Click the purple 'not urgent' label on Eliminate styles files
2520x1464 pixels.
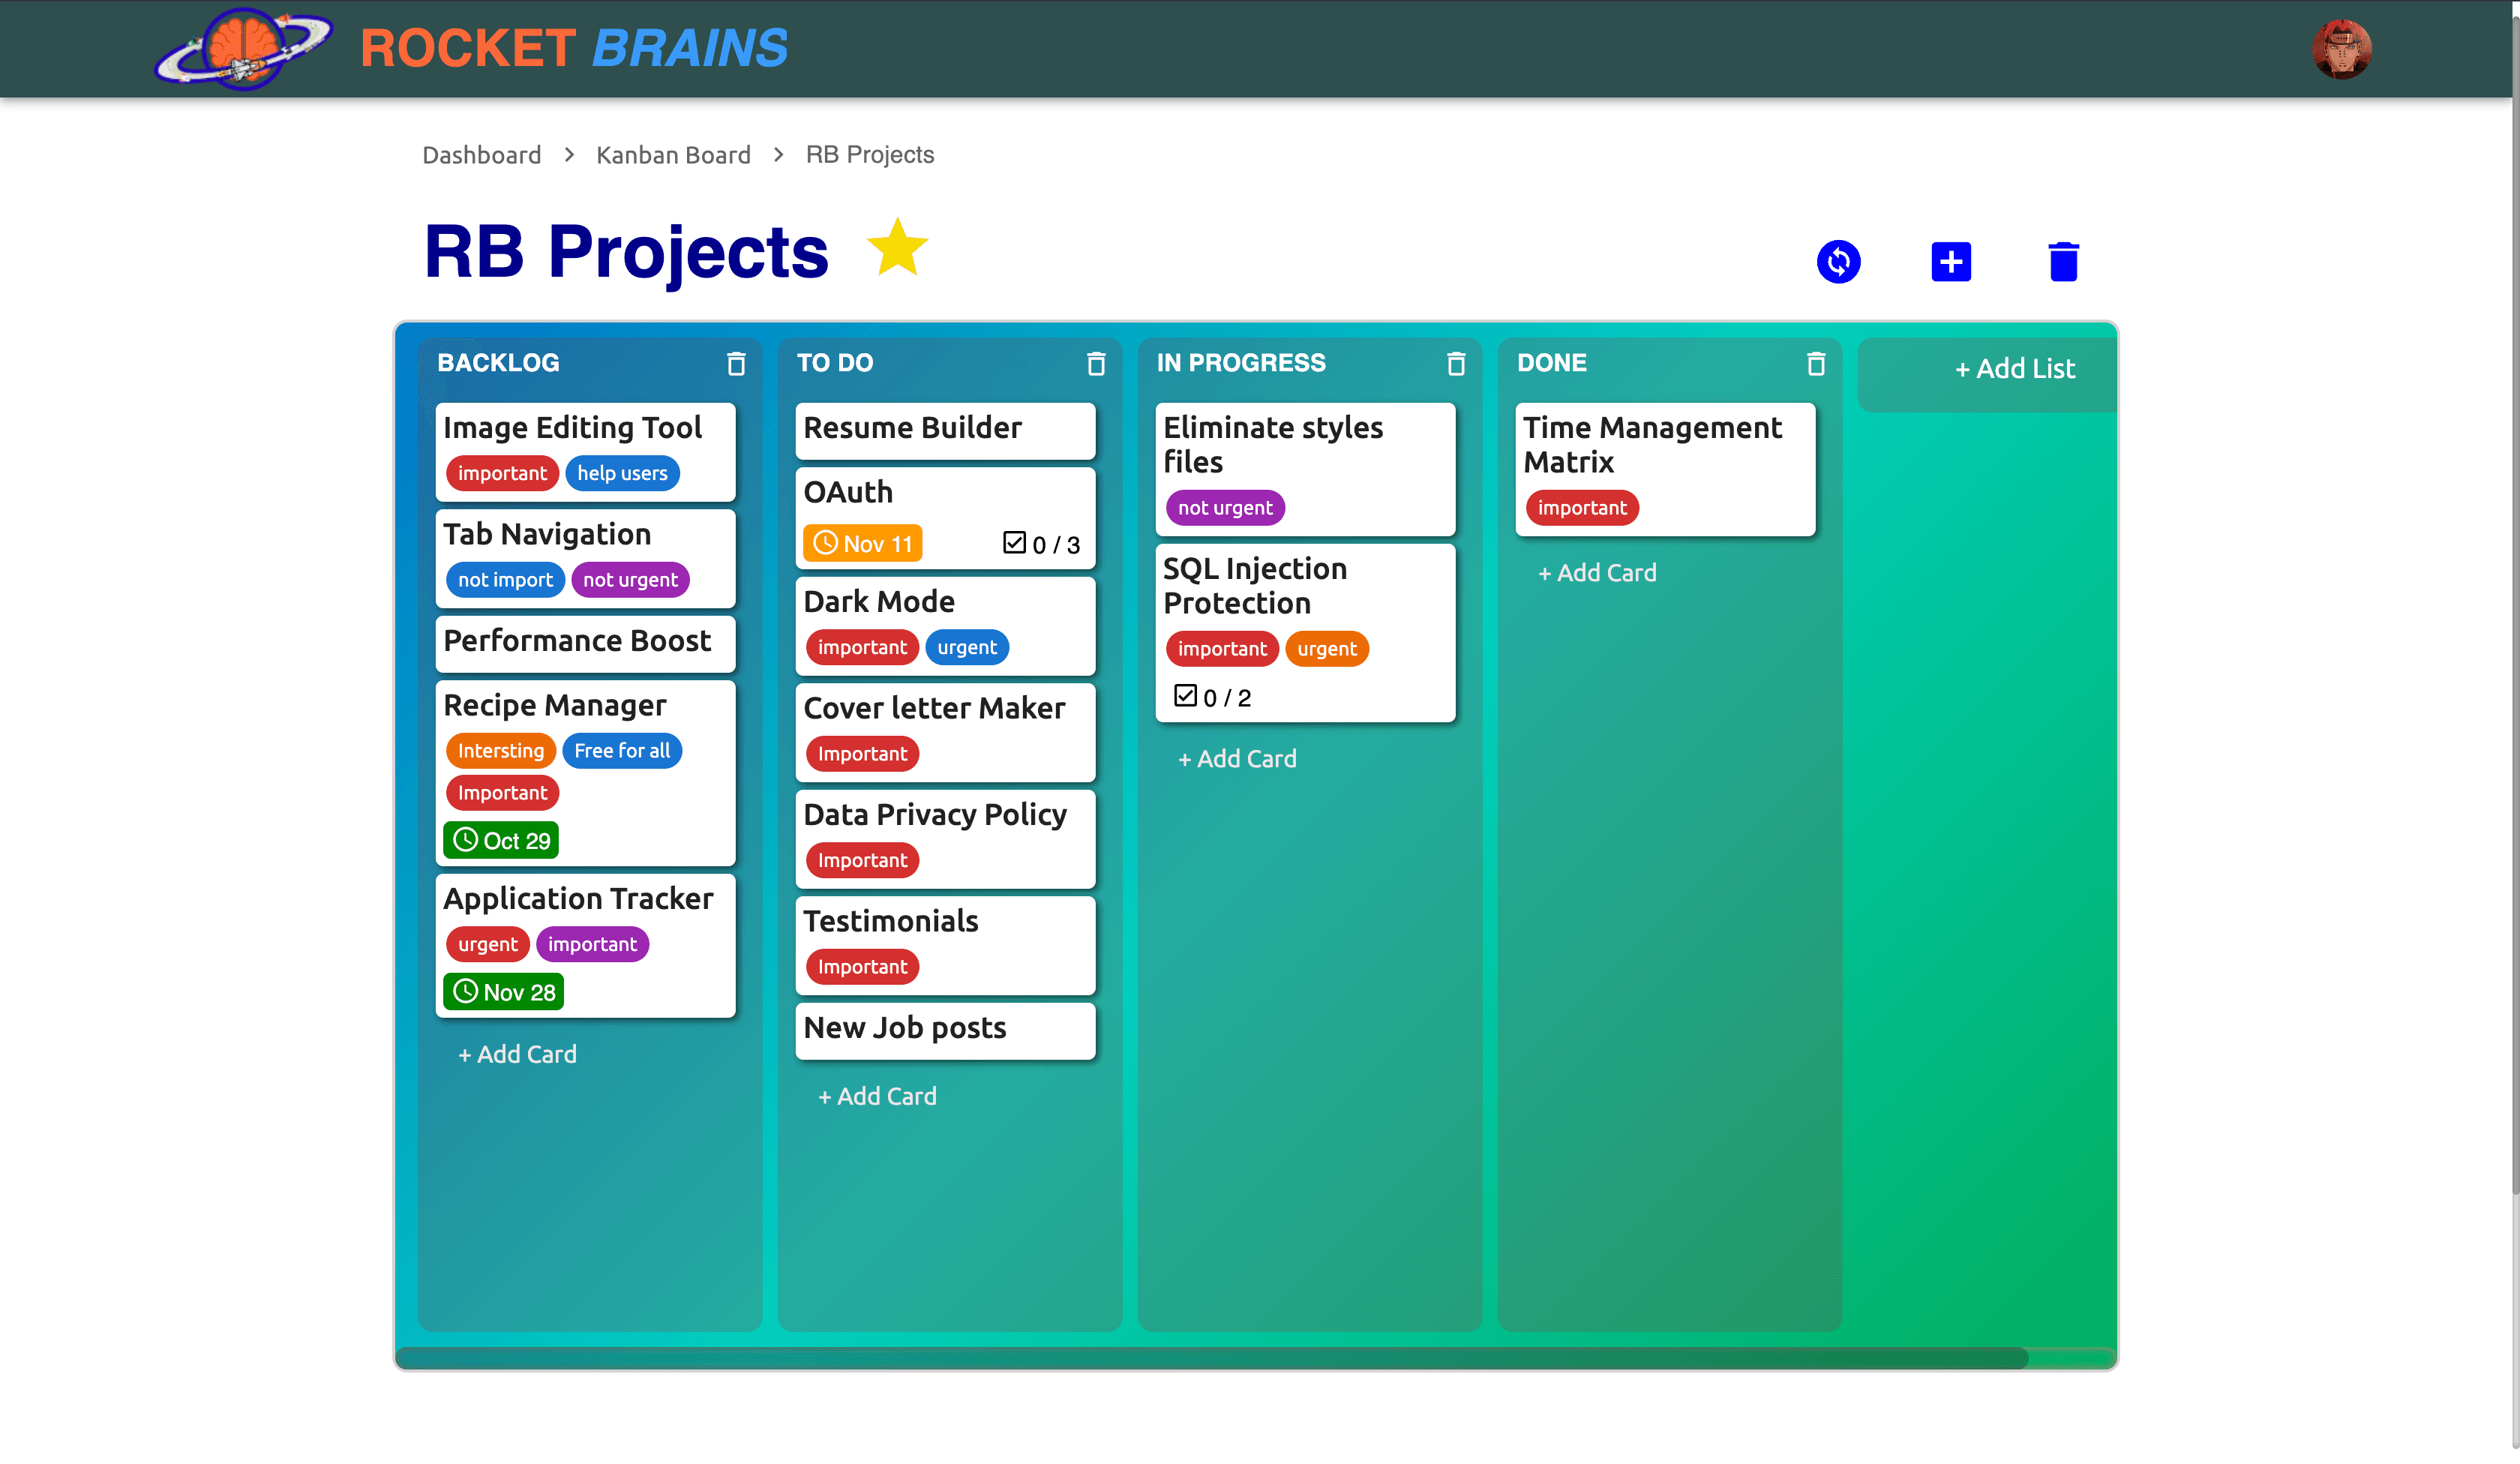click(1225, 508)
